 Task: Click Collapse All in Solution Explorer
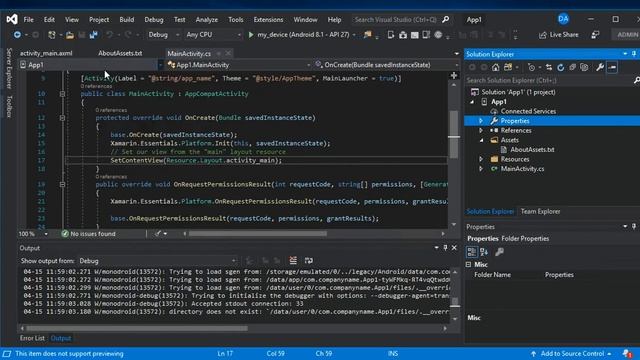(572, 67)
